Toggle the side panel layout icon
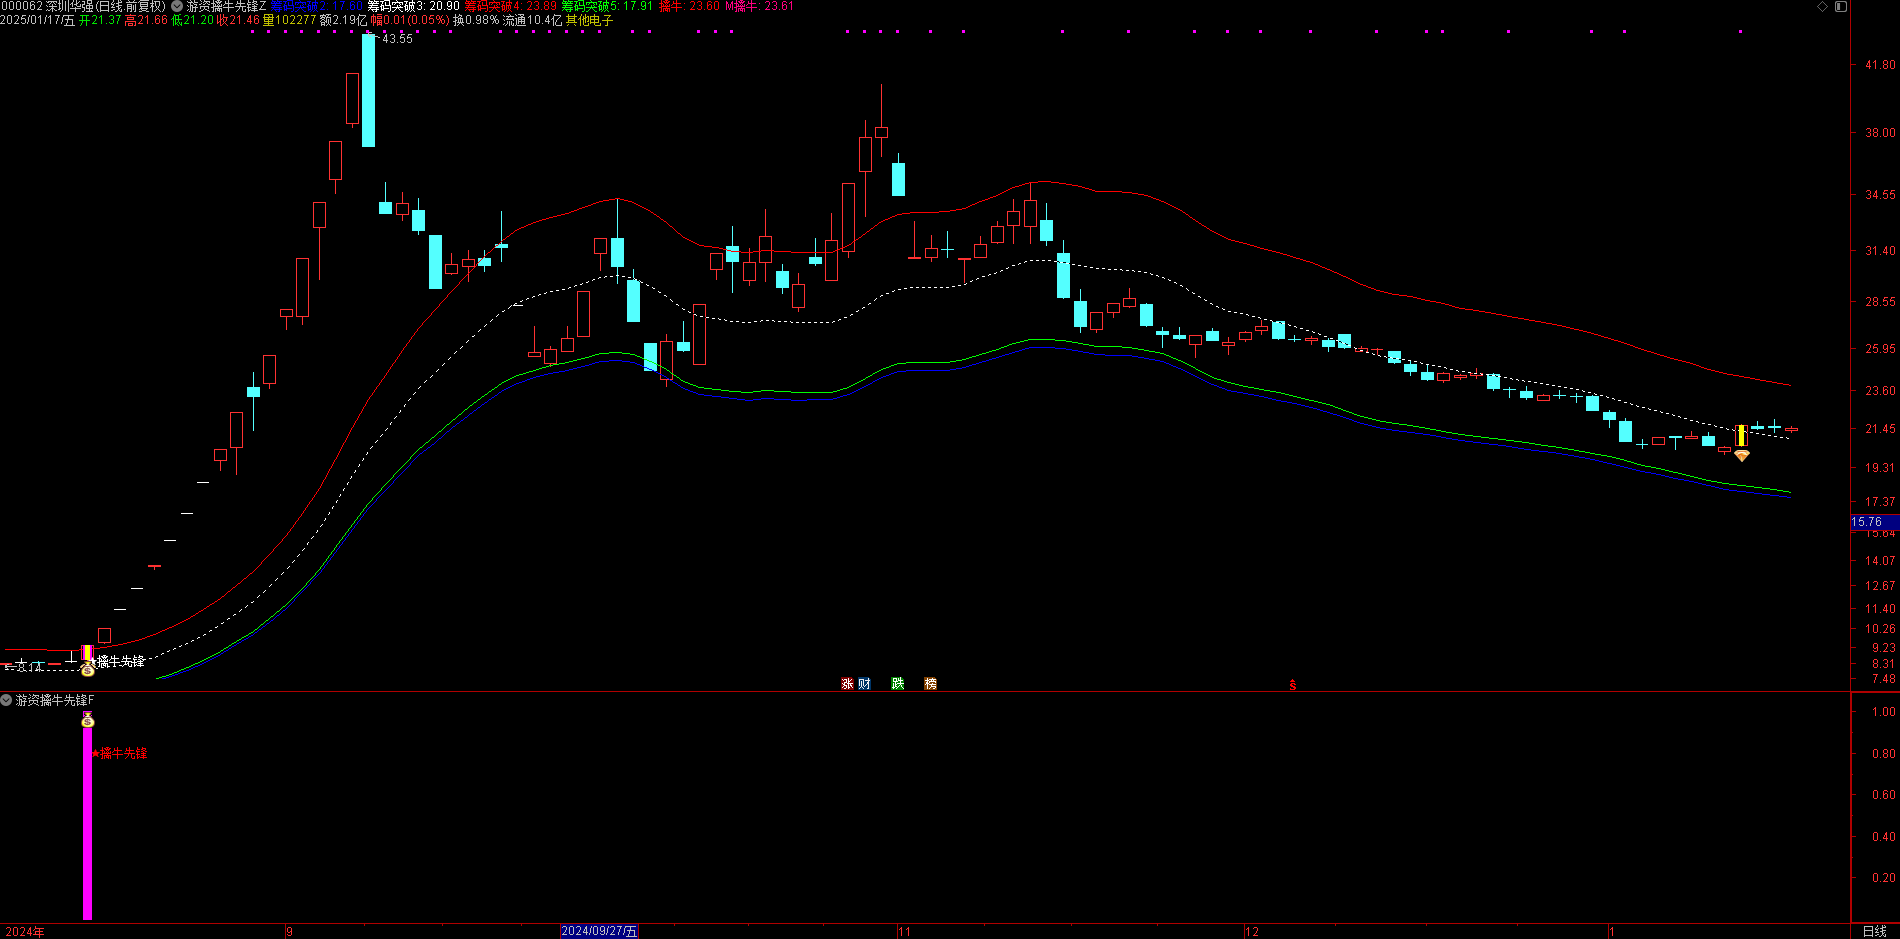 click(x=1840, y=7)
